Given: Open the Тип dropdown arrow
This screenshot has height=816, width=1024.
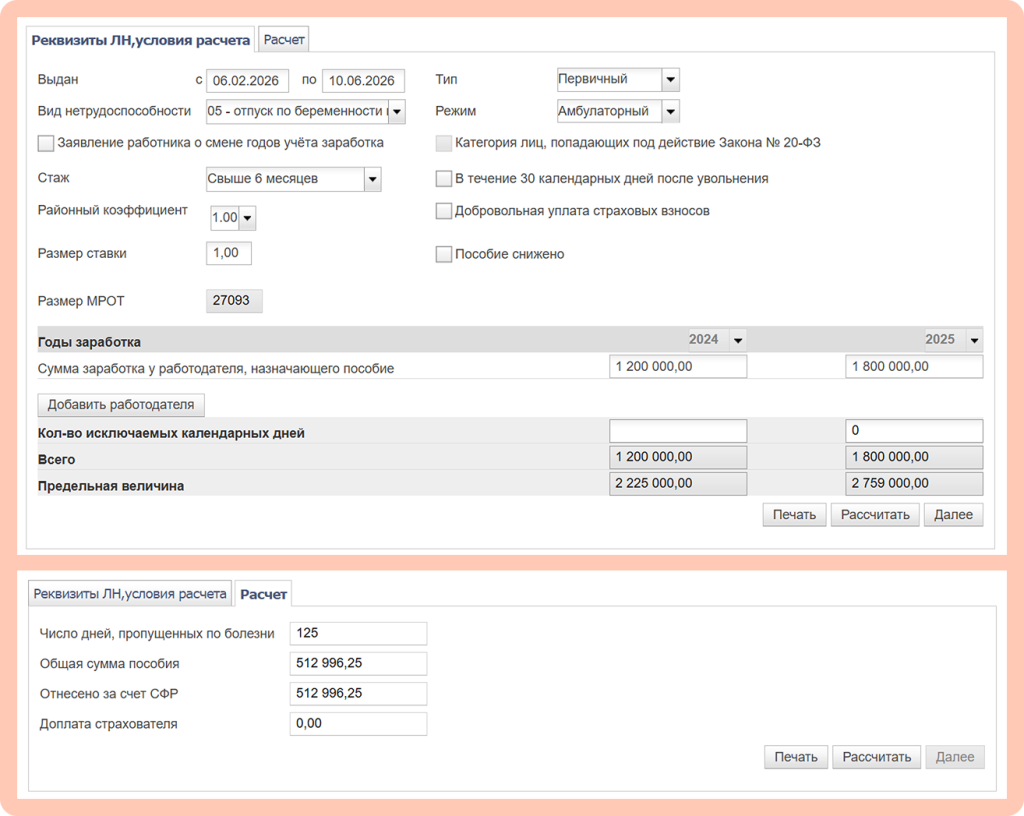Looking at the screenshot, I should click(x=670, y=80).
